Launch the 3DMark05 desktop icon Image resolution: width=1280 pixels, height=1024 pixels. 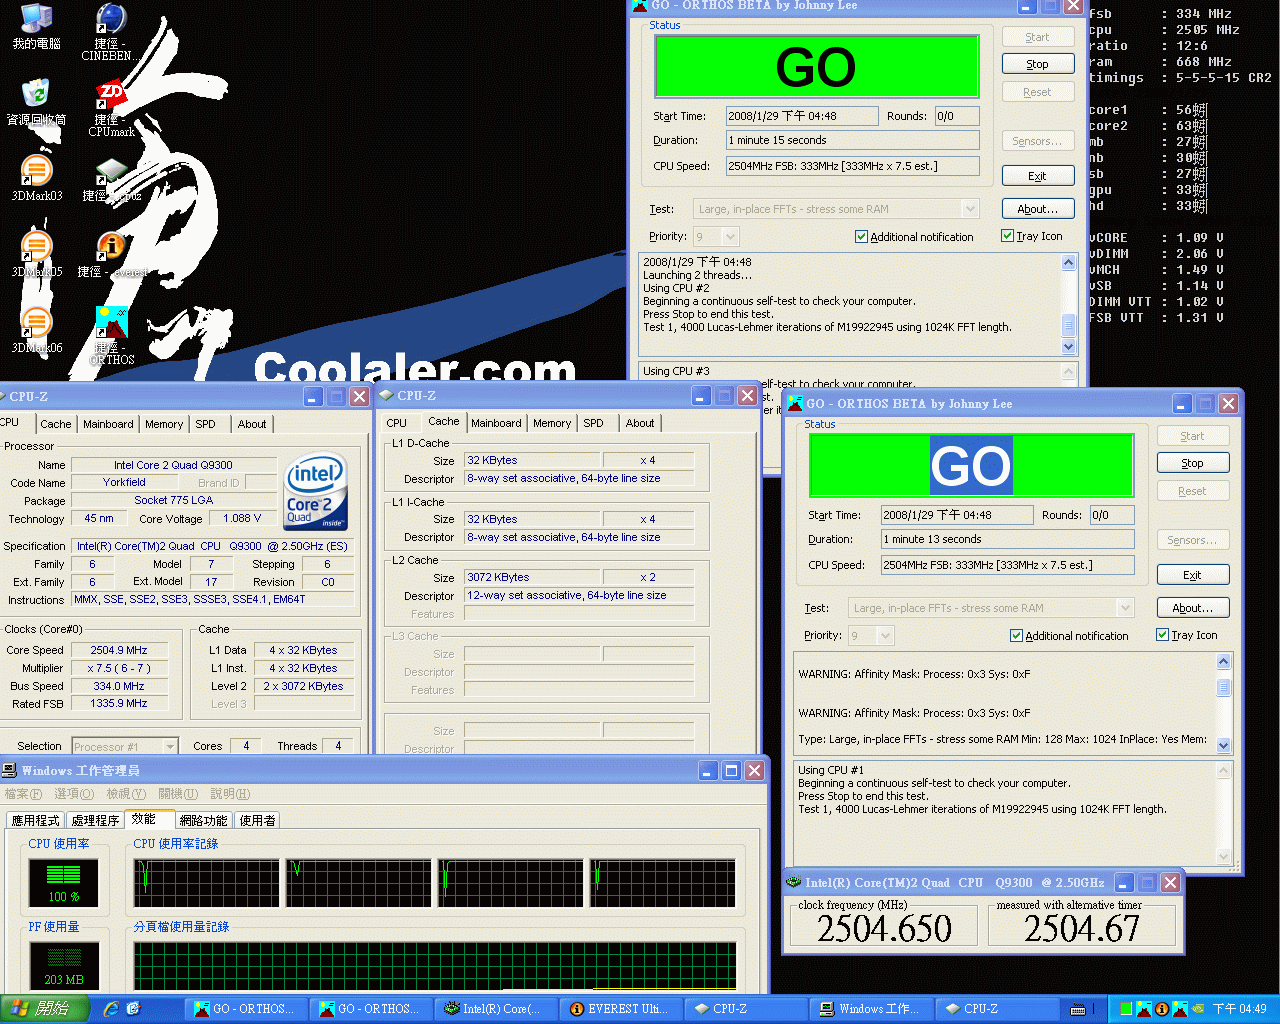[36, 254]
